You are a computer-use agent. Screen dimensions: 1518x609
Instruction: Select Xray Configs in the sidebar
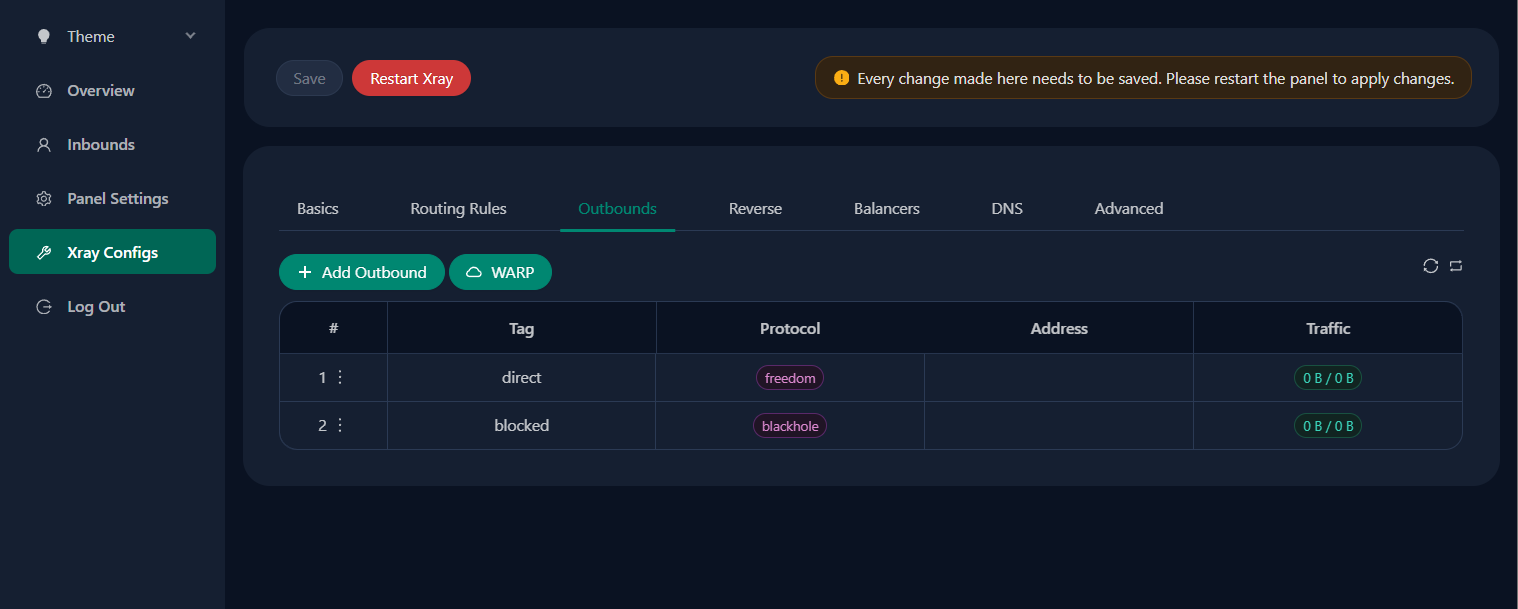pyautogui.click(x=112, y=253)
